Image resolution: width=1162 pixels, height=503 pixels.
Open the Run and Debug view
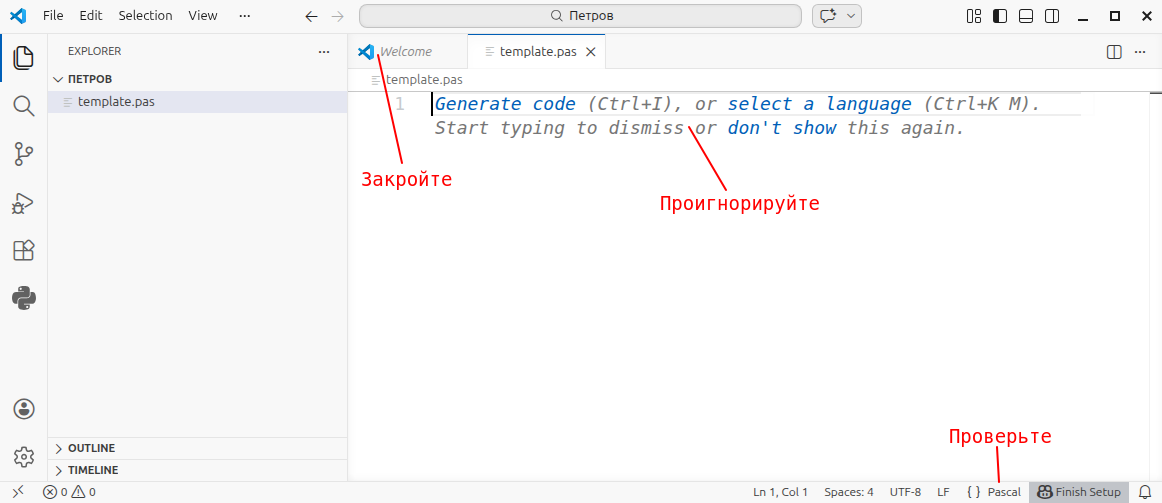(x=23, y=203)
